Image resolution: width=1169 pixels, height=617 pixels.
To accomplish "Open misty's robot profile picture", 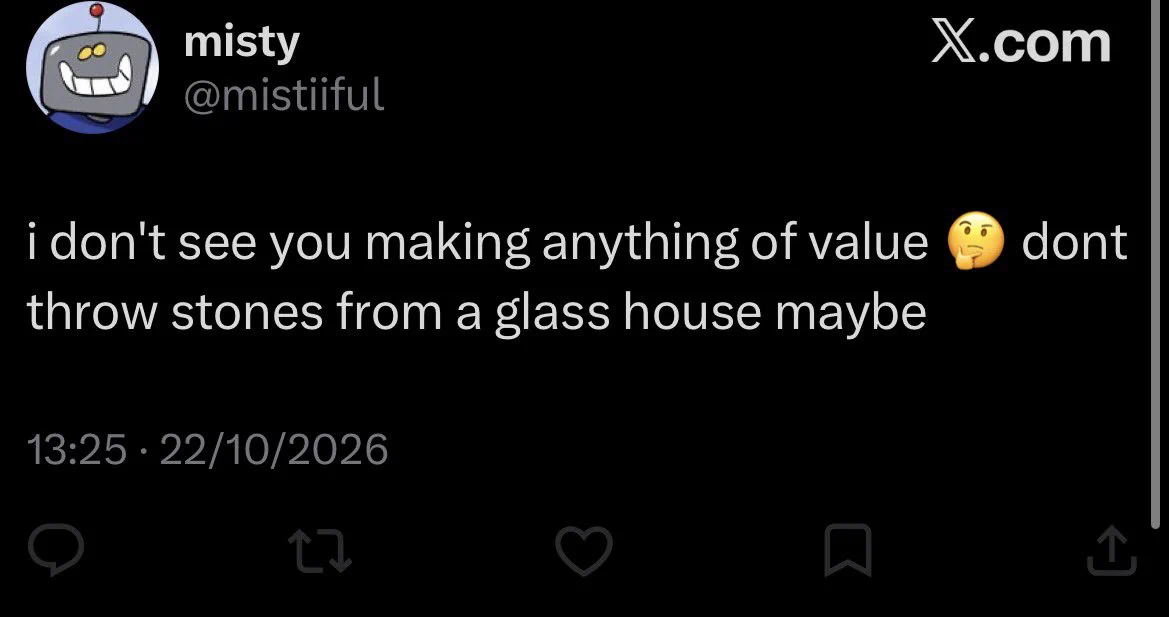I will coord(92,67).
